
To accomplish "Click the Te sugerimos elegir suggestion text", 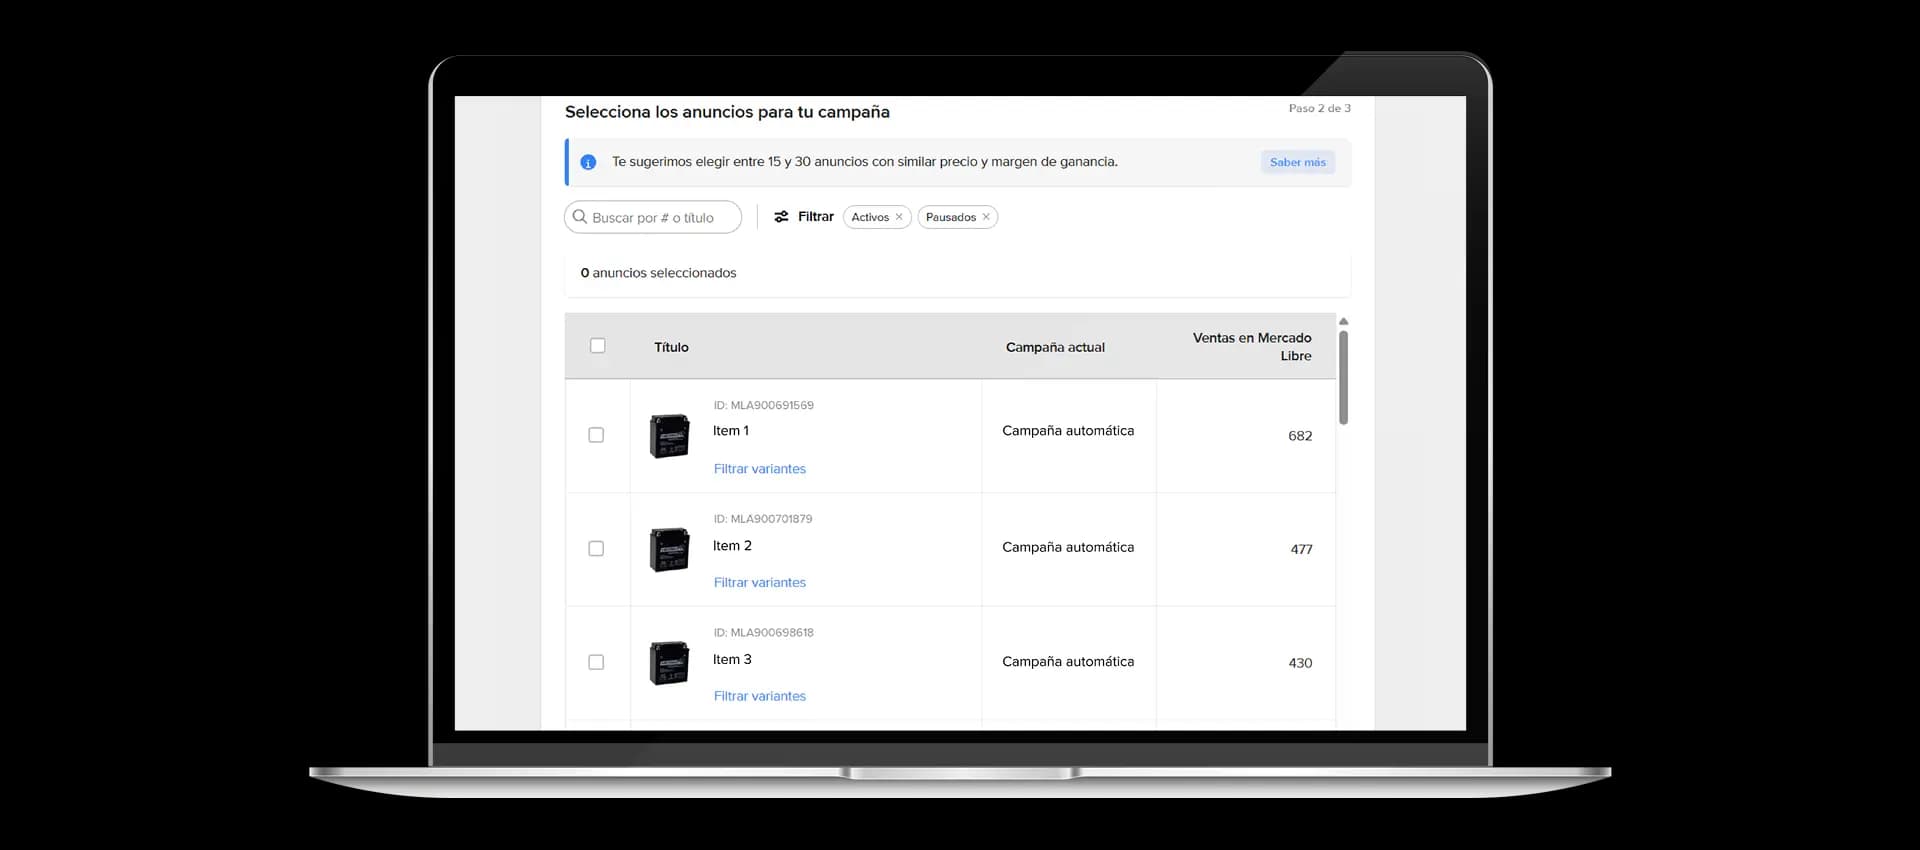I will point(865,162).
